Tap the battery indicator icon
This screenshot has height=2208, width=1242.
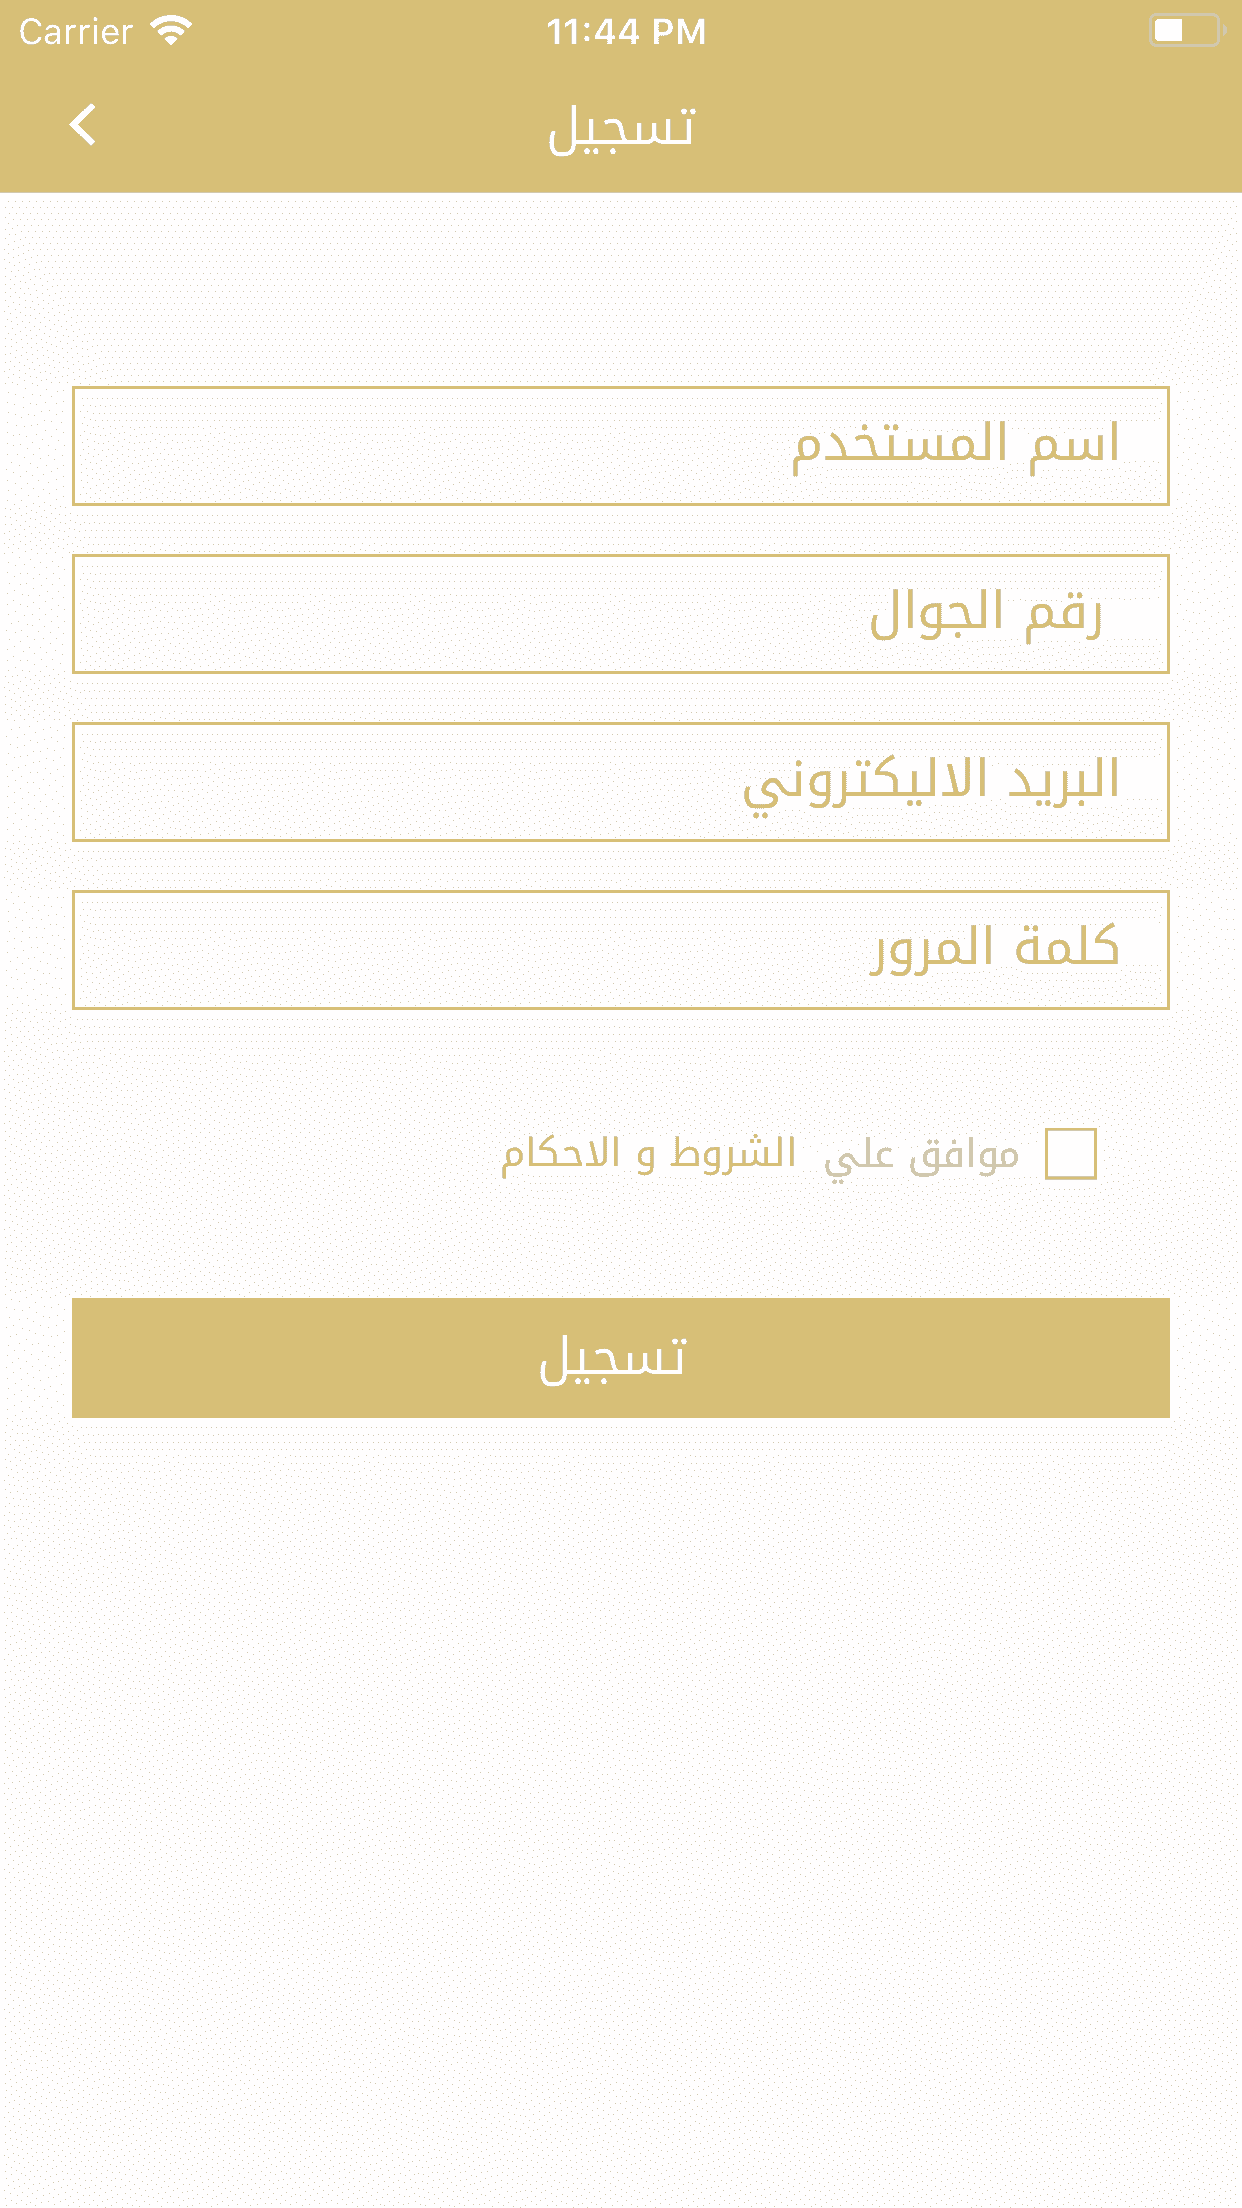coord(1185,31)
